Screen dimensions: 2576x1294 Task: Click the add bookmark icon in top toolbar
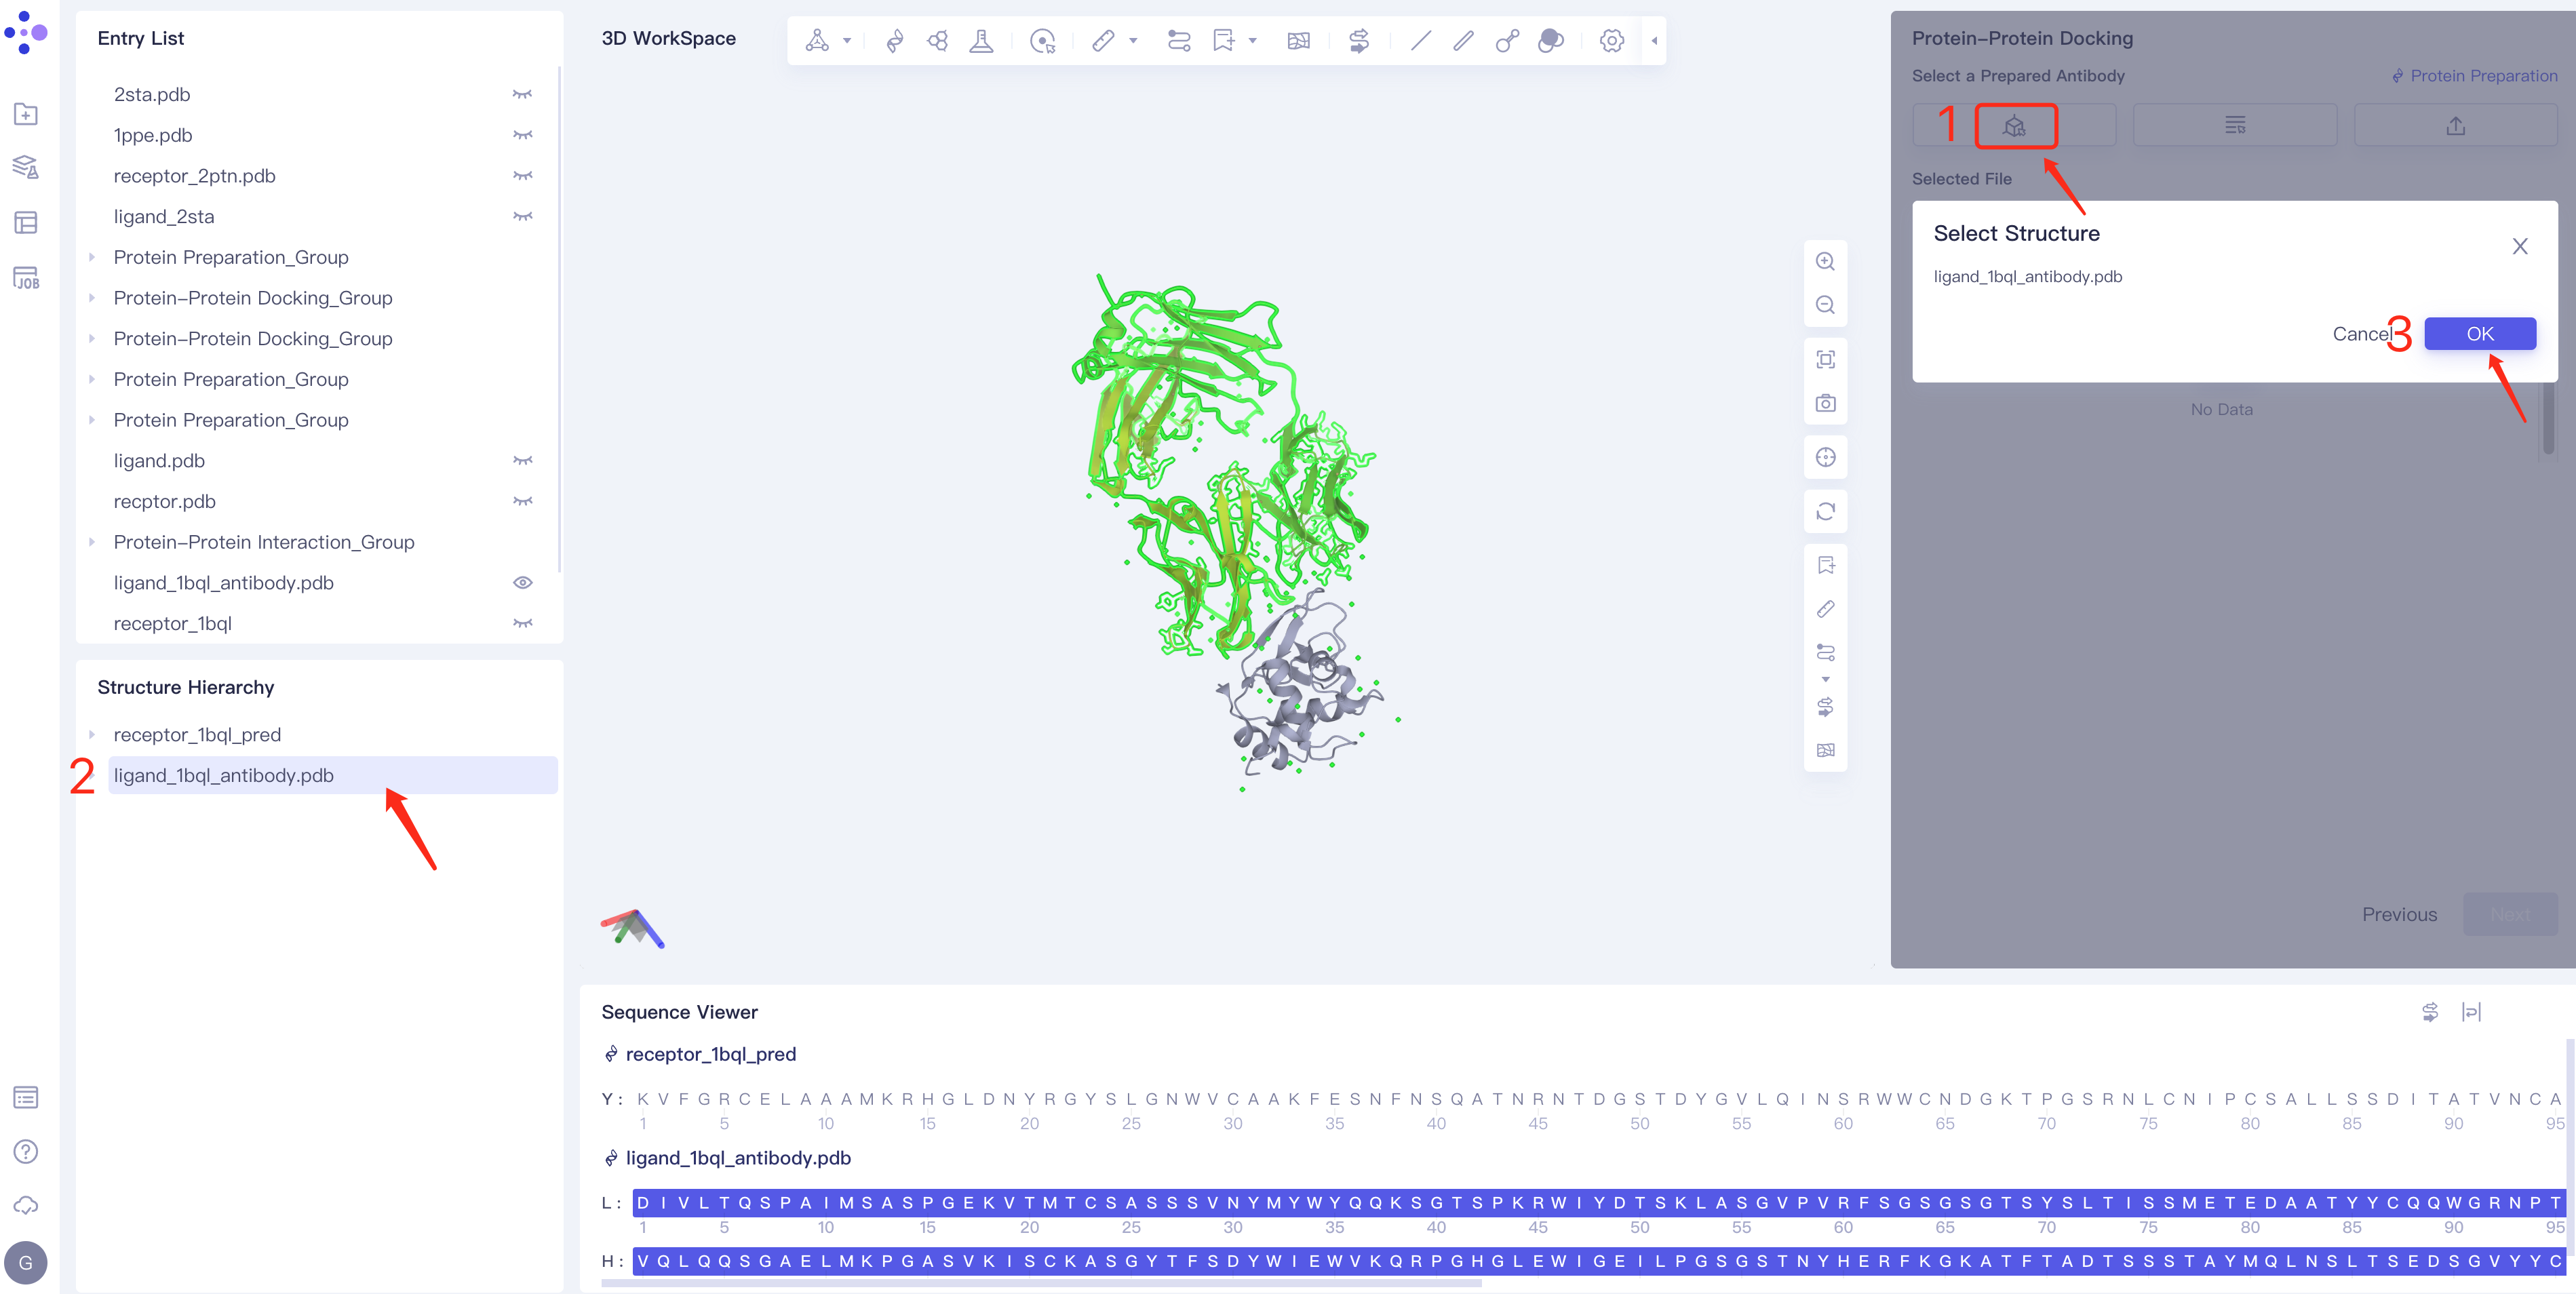(x=1223, y=40)
